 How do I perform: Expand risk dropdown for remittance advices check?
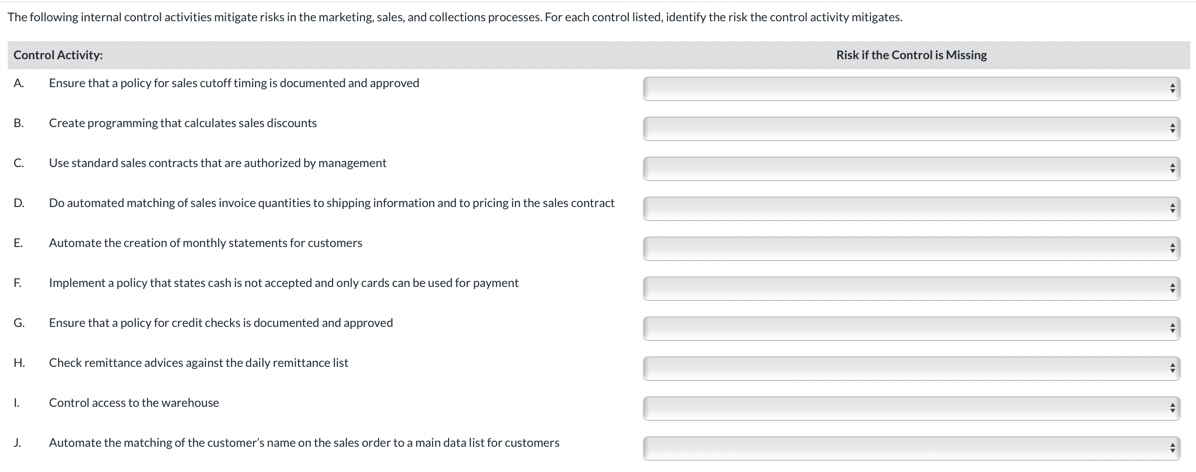point(911,369)
